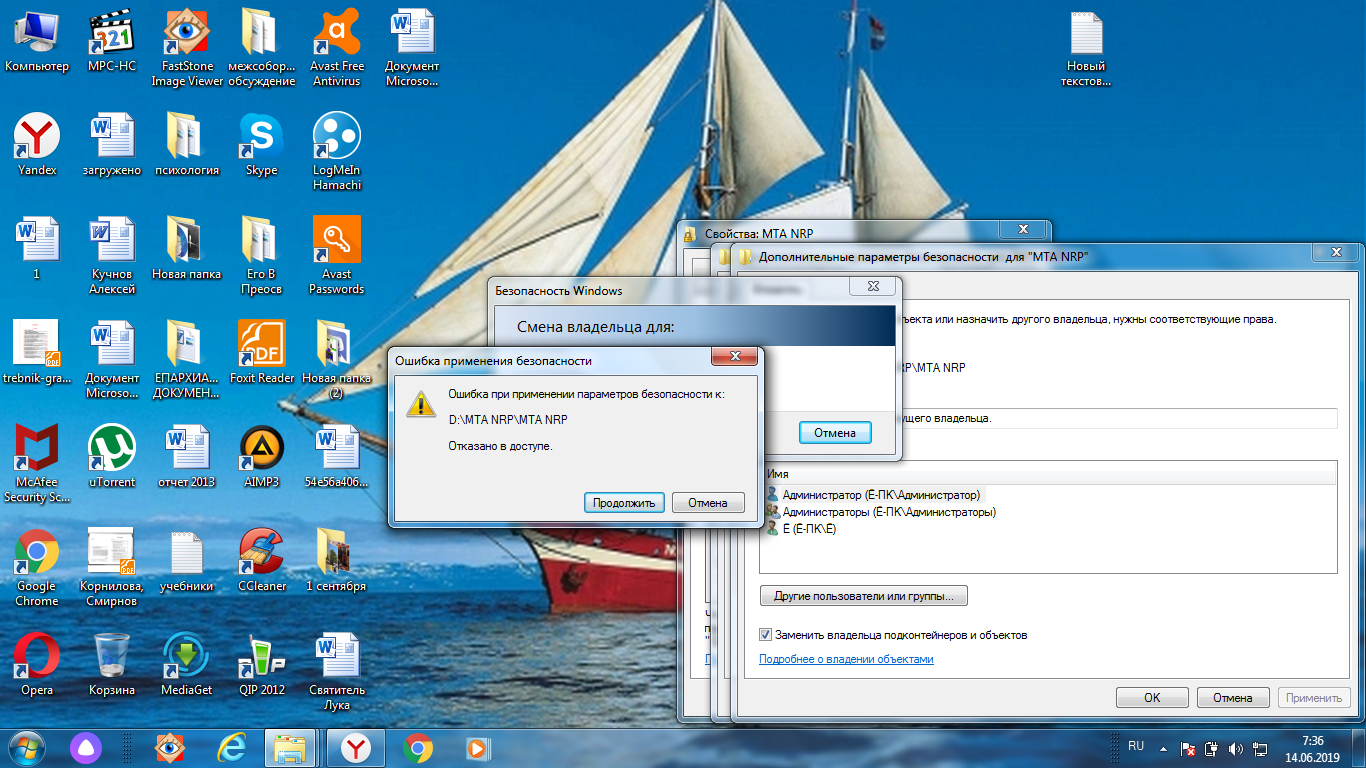Viewport: 1366px width, 768px height.
Task: Open the Кучнов Алексей Word document
Action: point(112,256)
